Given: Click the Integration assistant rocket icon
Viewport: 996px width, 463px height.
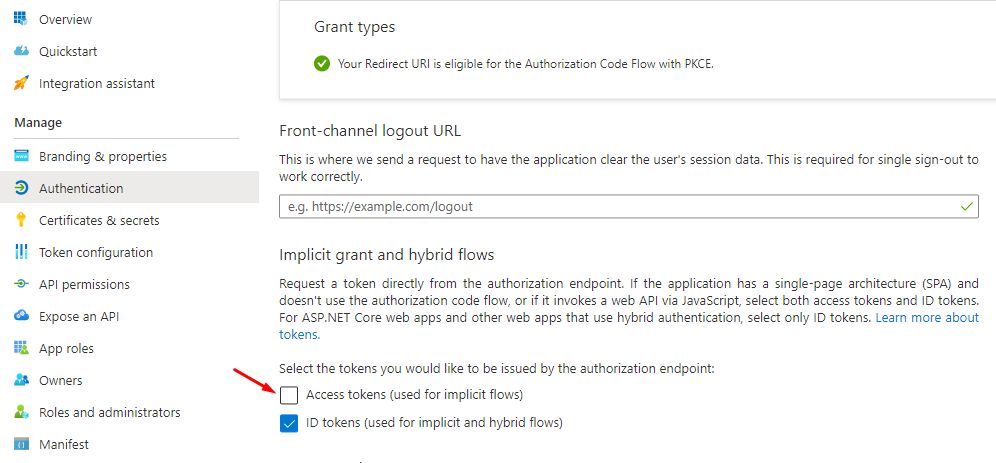Looking at the screenshot, I should point(21,83).
